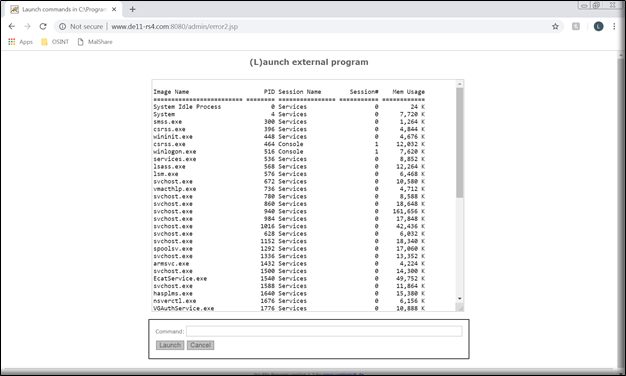626x376 pixels.
Task: Click the System Idle Process row
Action: (x=289, y=107)
